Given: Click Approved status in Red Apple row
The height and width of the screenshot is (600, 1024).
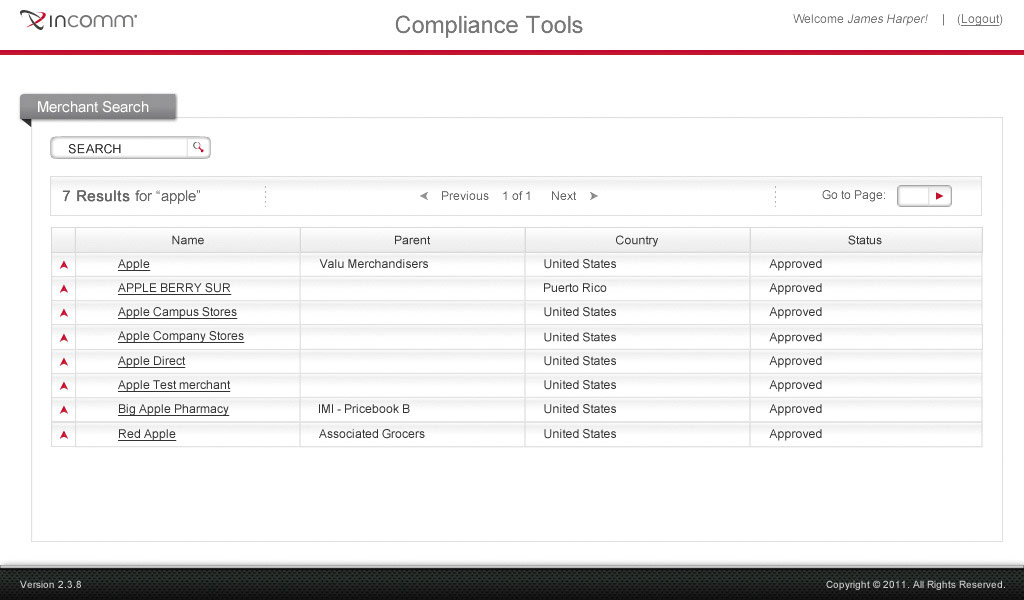Looking at the screenshot, I should pos(795,434).
